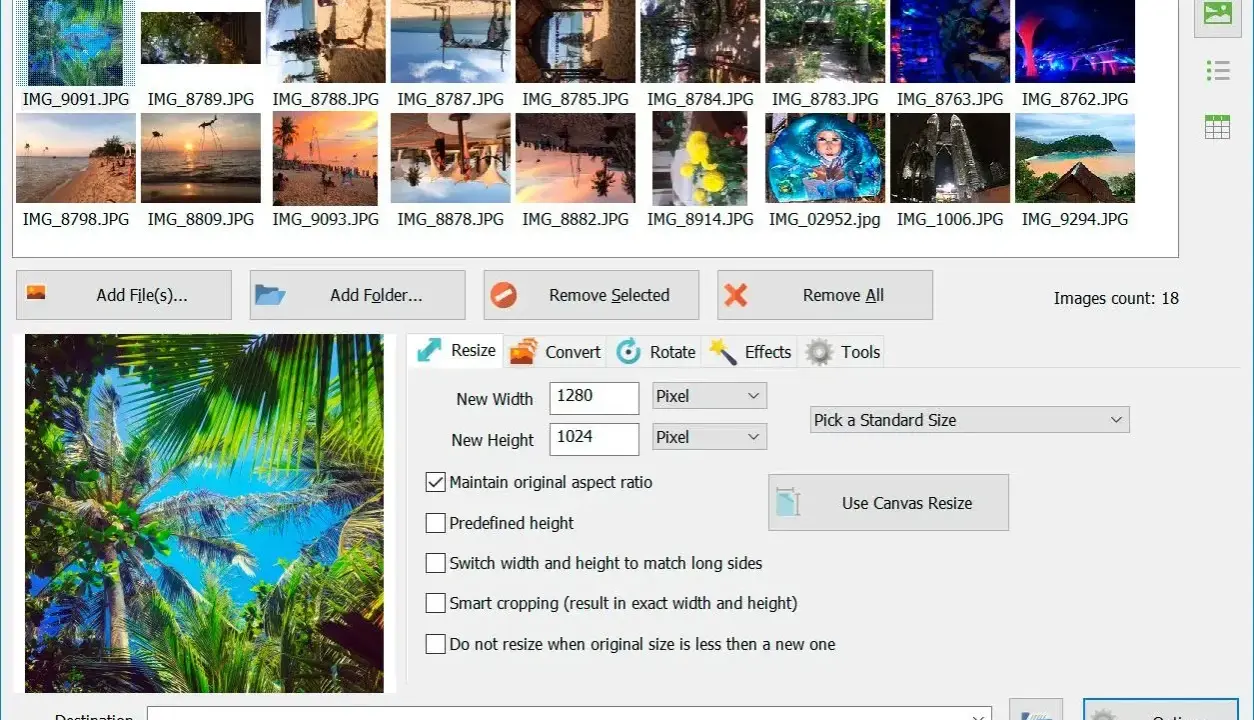Click the Add File(s) button
The height and width of the screenshot is (720, 1254).
click(124, 295)
